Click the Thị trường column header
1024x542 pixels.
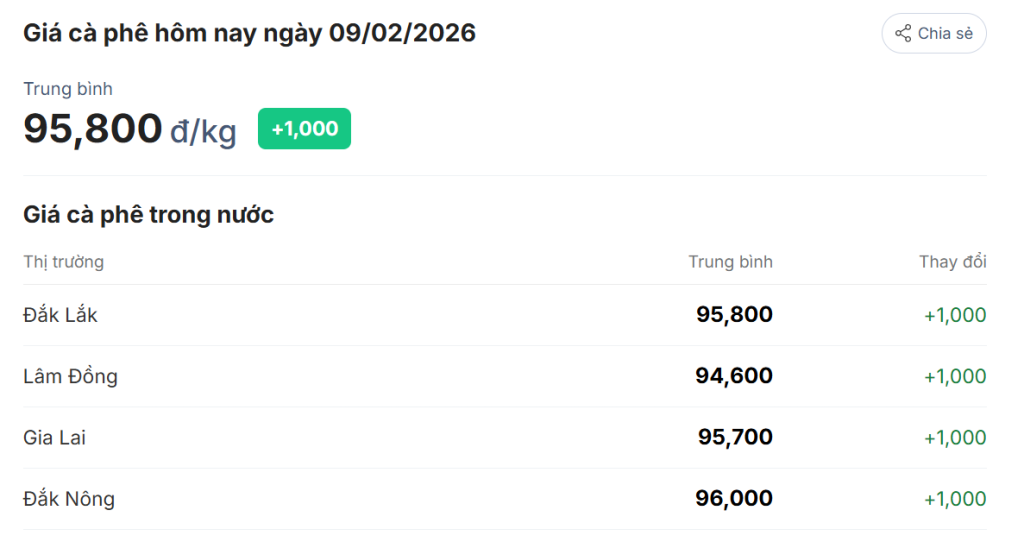(64, 262)
